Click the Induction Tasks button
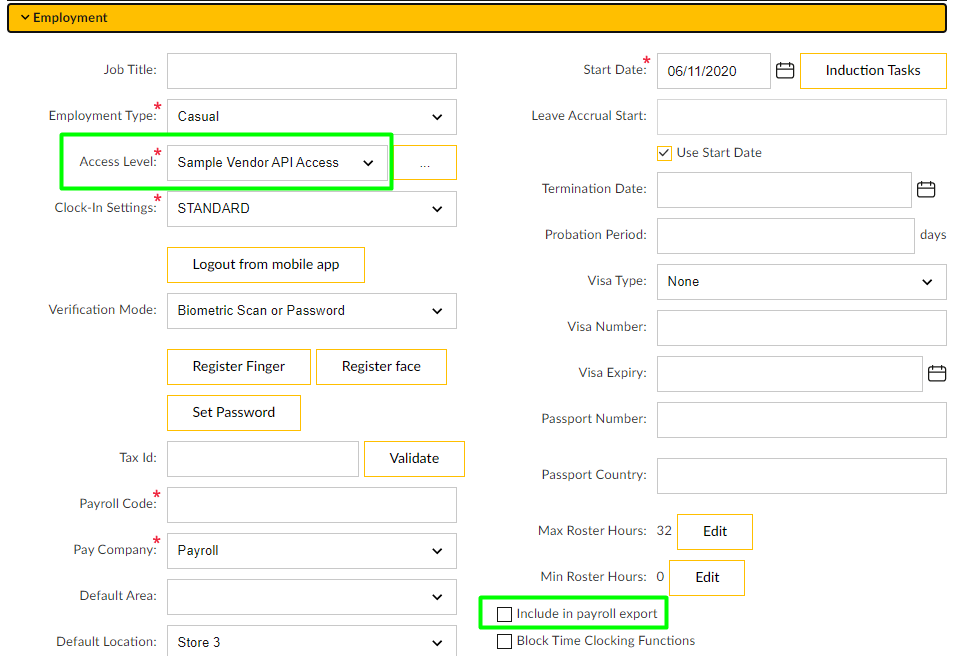The height and width of the screenshot is (656, 955). click(x=873, y=71)
